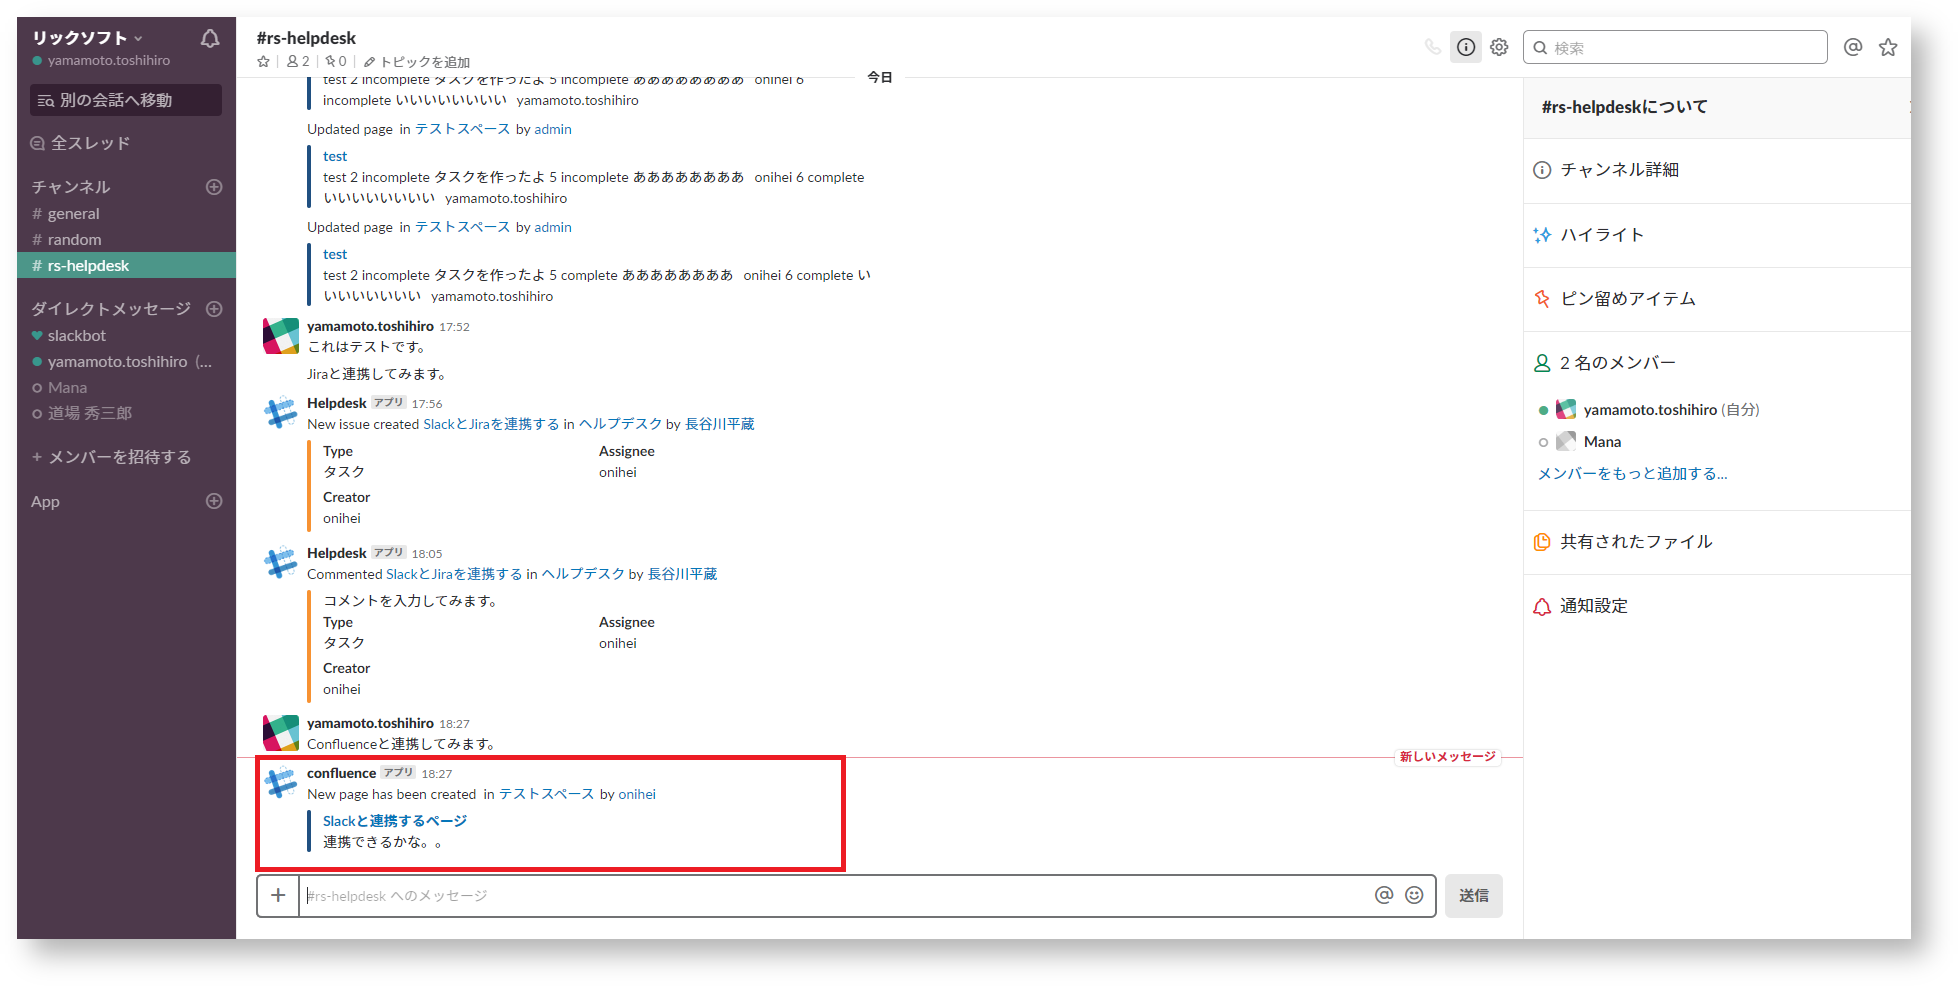This screenshot has height=987, width=1959.
Task: Click Helpdesk app avatar at 17:56
Action: (x=281, y=412)
